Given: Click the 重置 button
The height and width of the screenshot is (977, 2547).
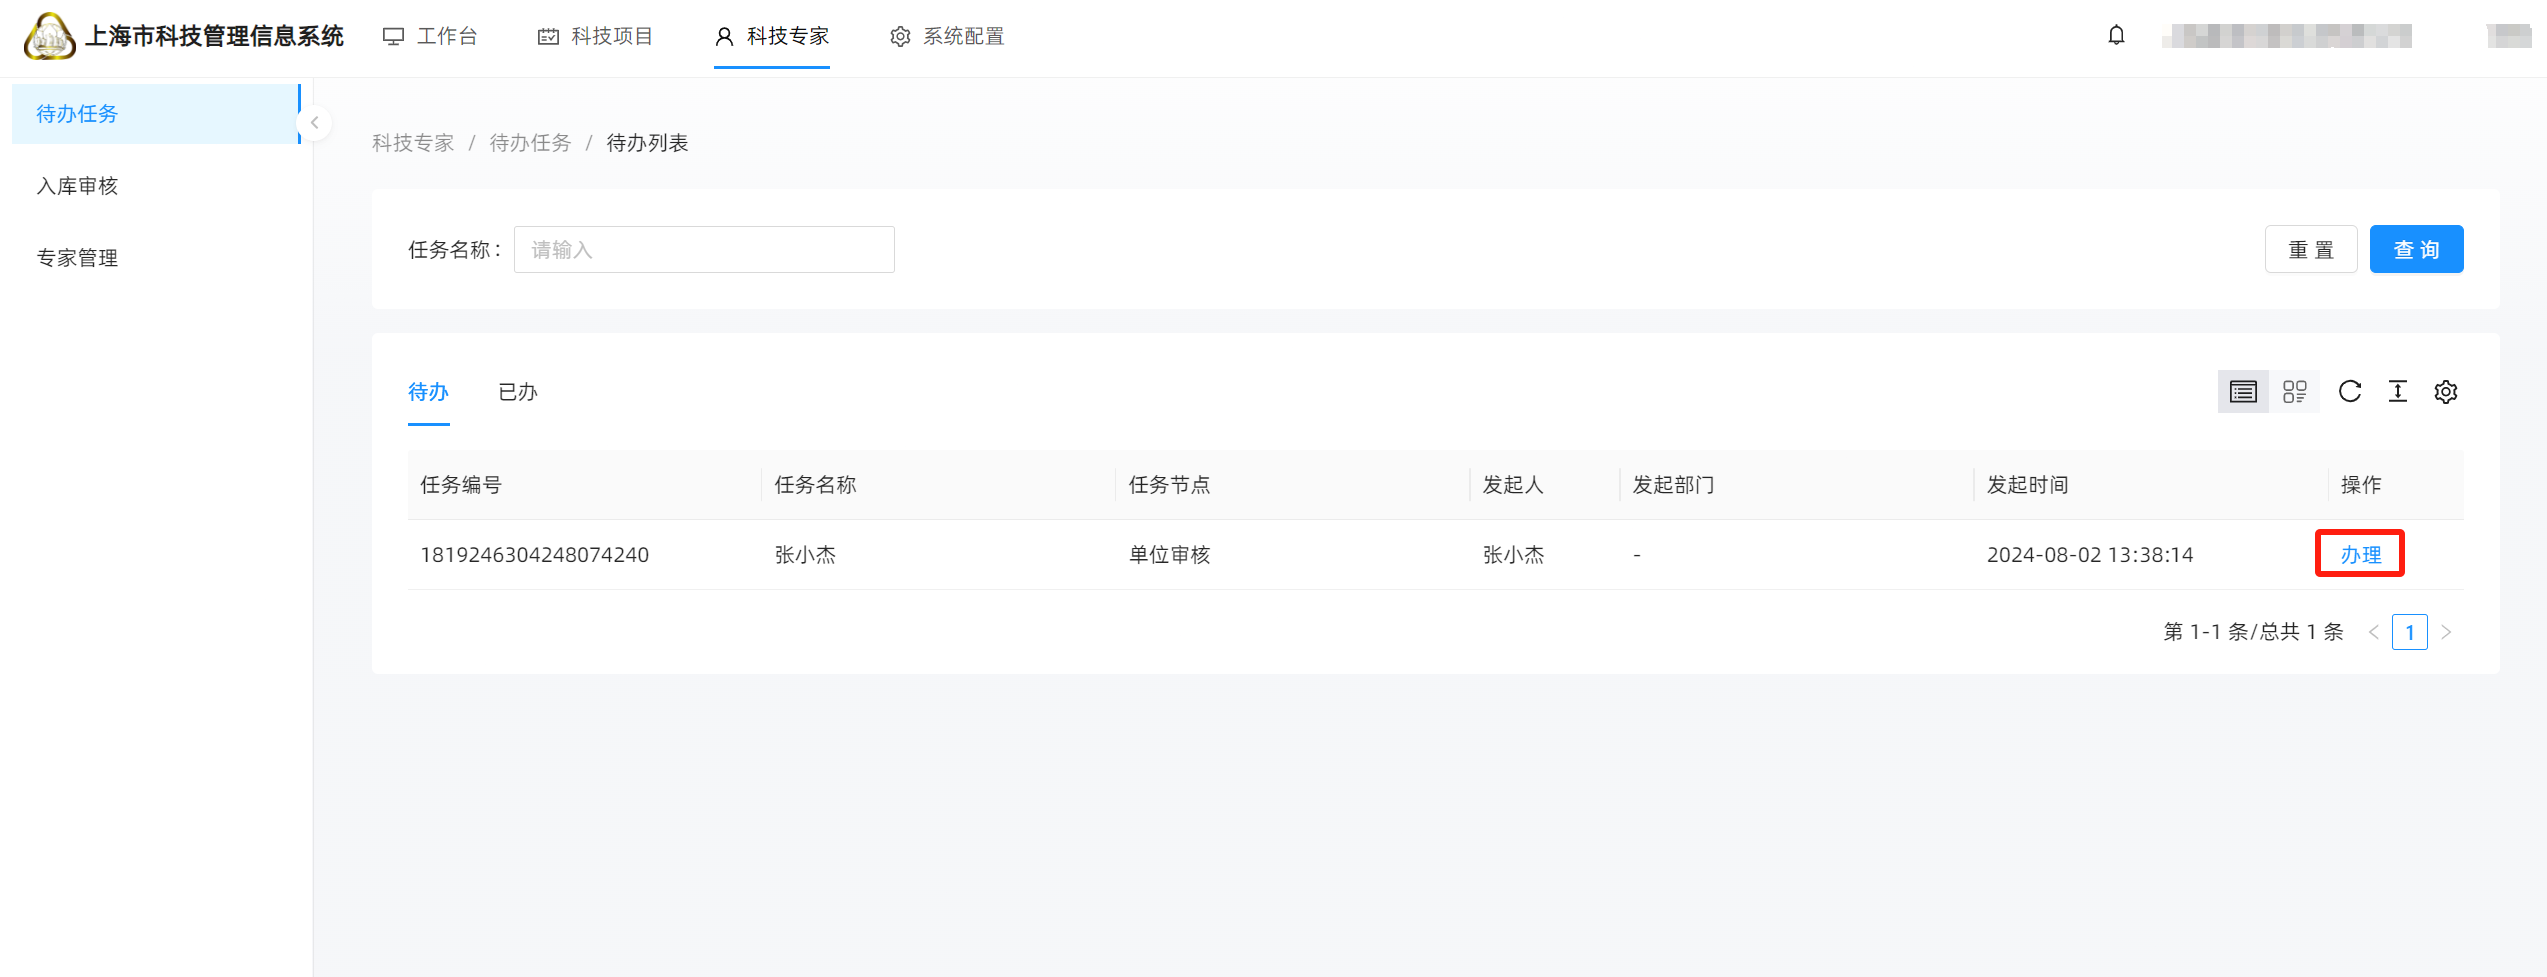Looking at the screenshot, I should tap(2311, 250).
